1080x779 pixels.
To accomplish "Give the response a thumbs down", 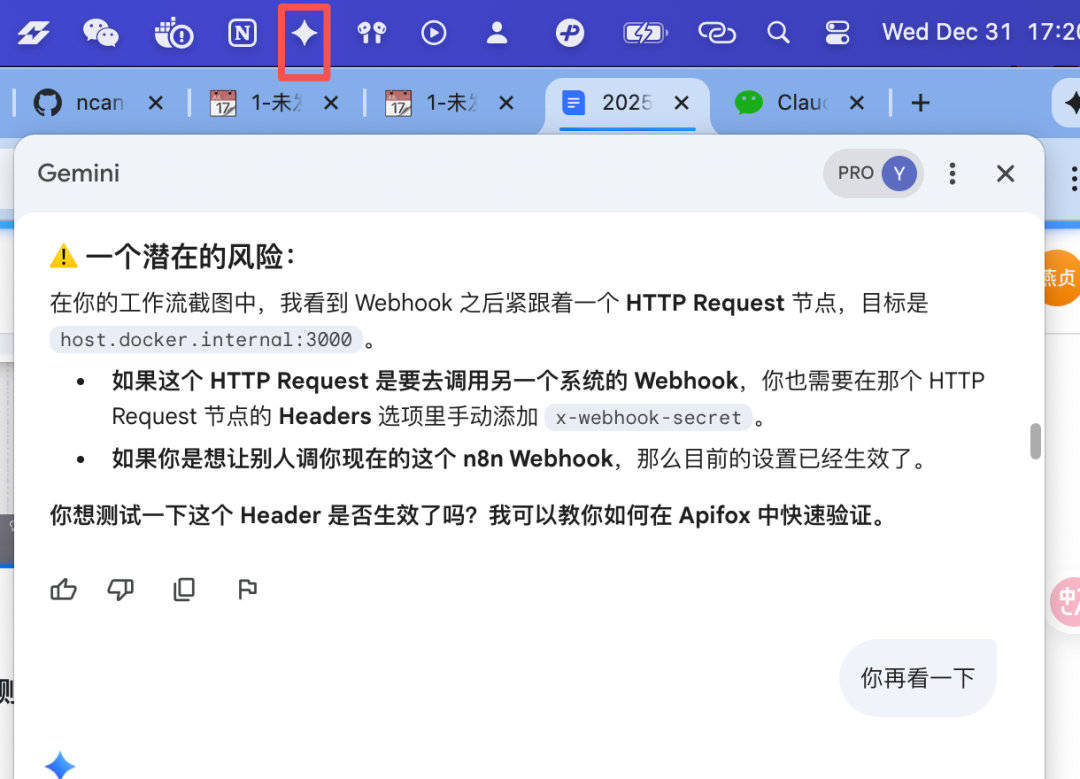I will (x=121, y=589).
